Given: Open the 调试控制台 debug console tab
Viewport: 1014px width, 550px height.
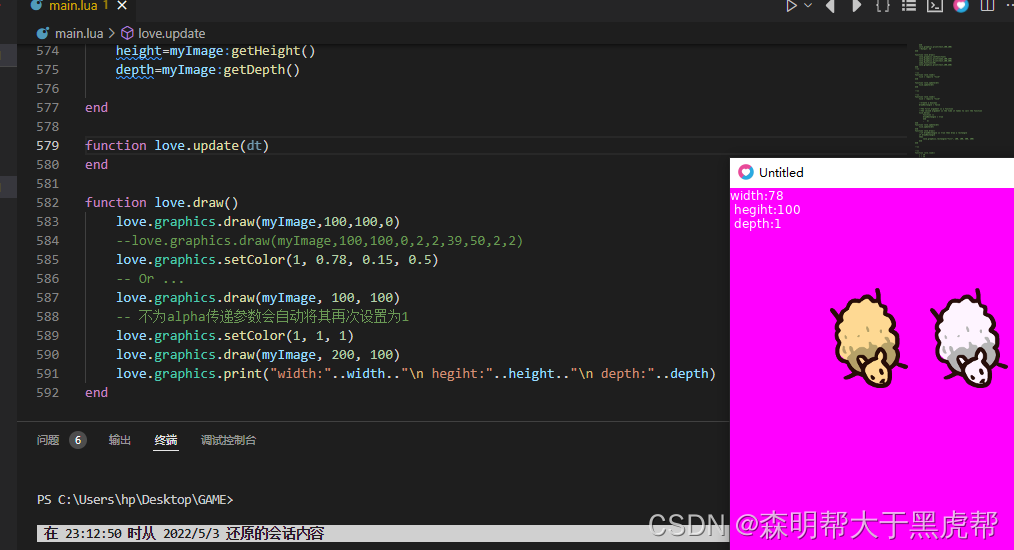Looking at the screenshot, I should click(x=228, y=440).
